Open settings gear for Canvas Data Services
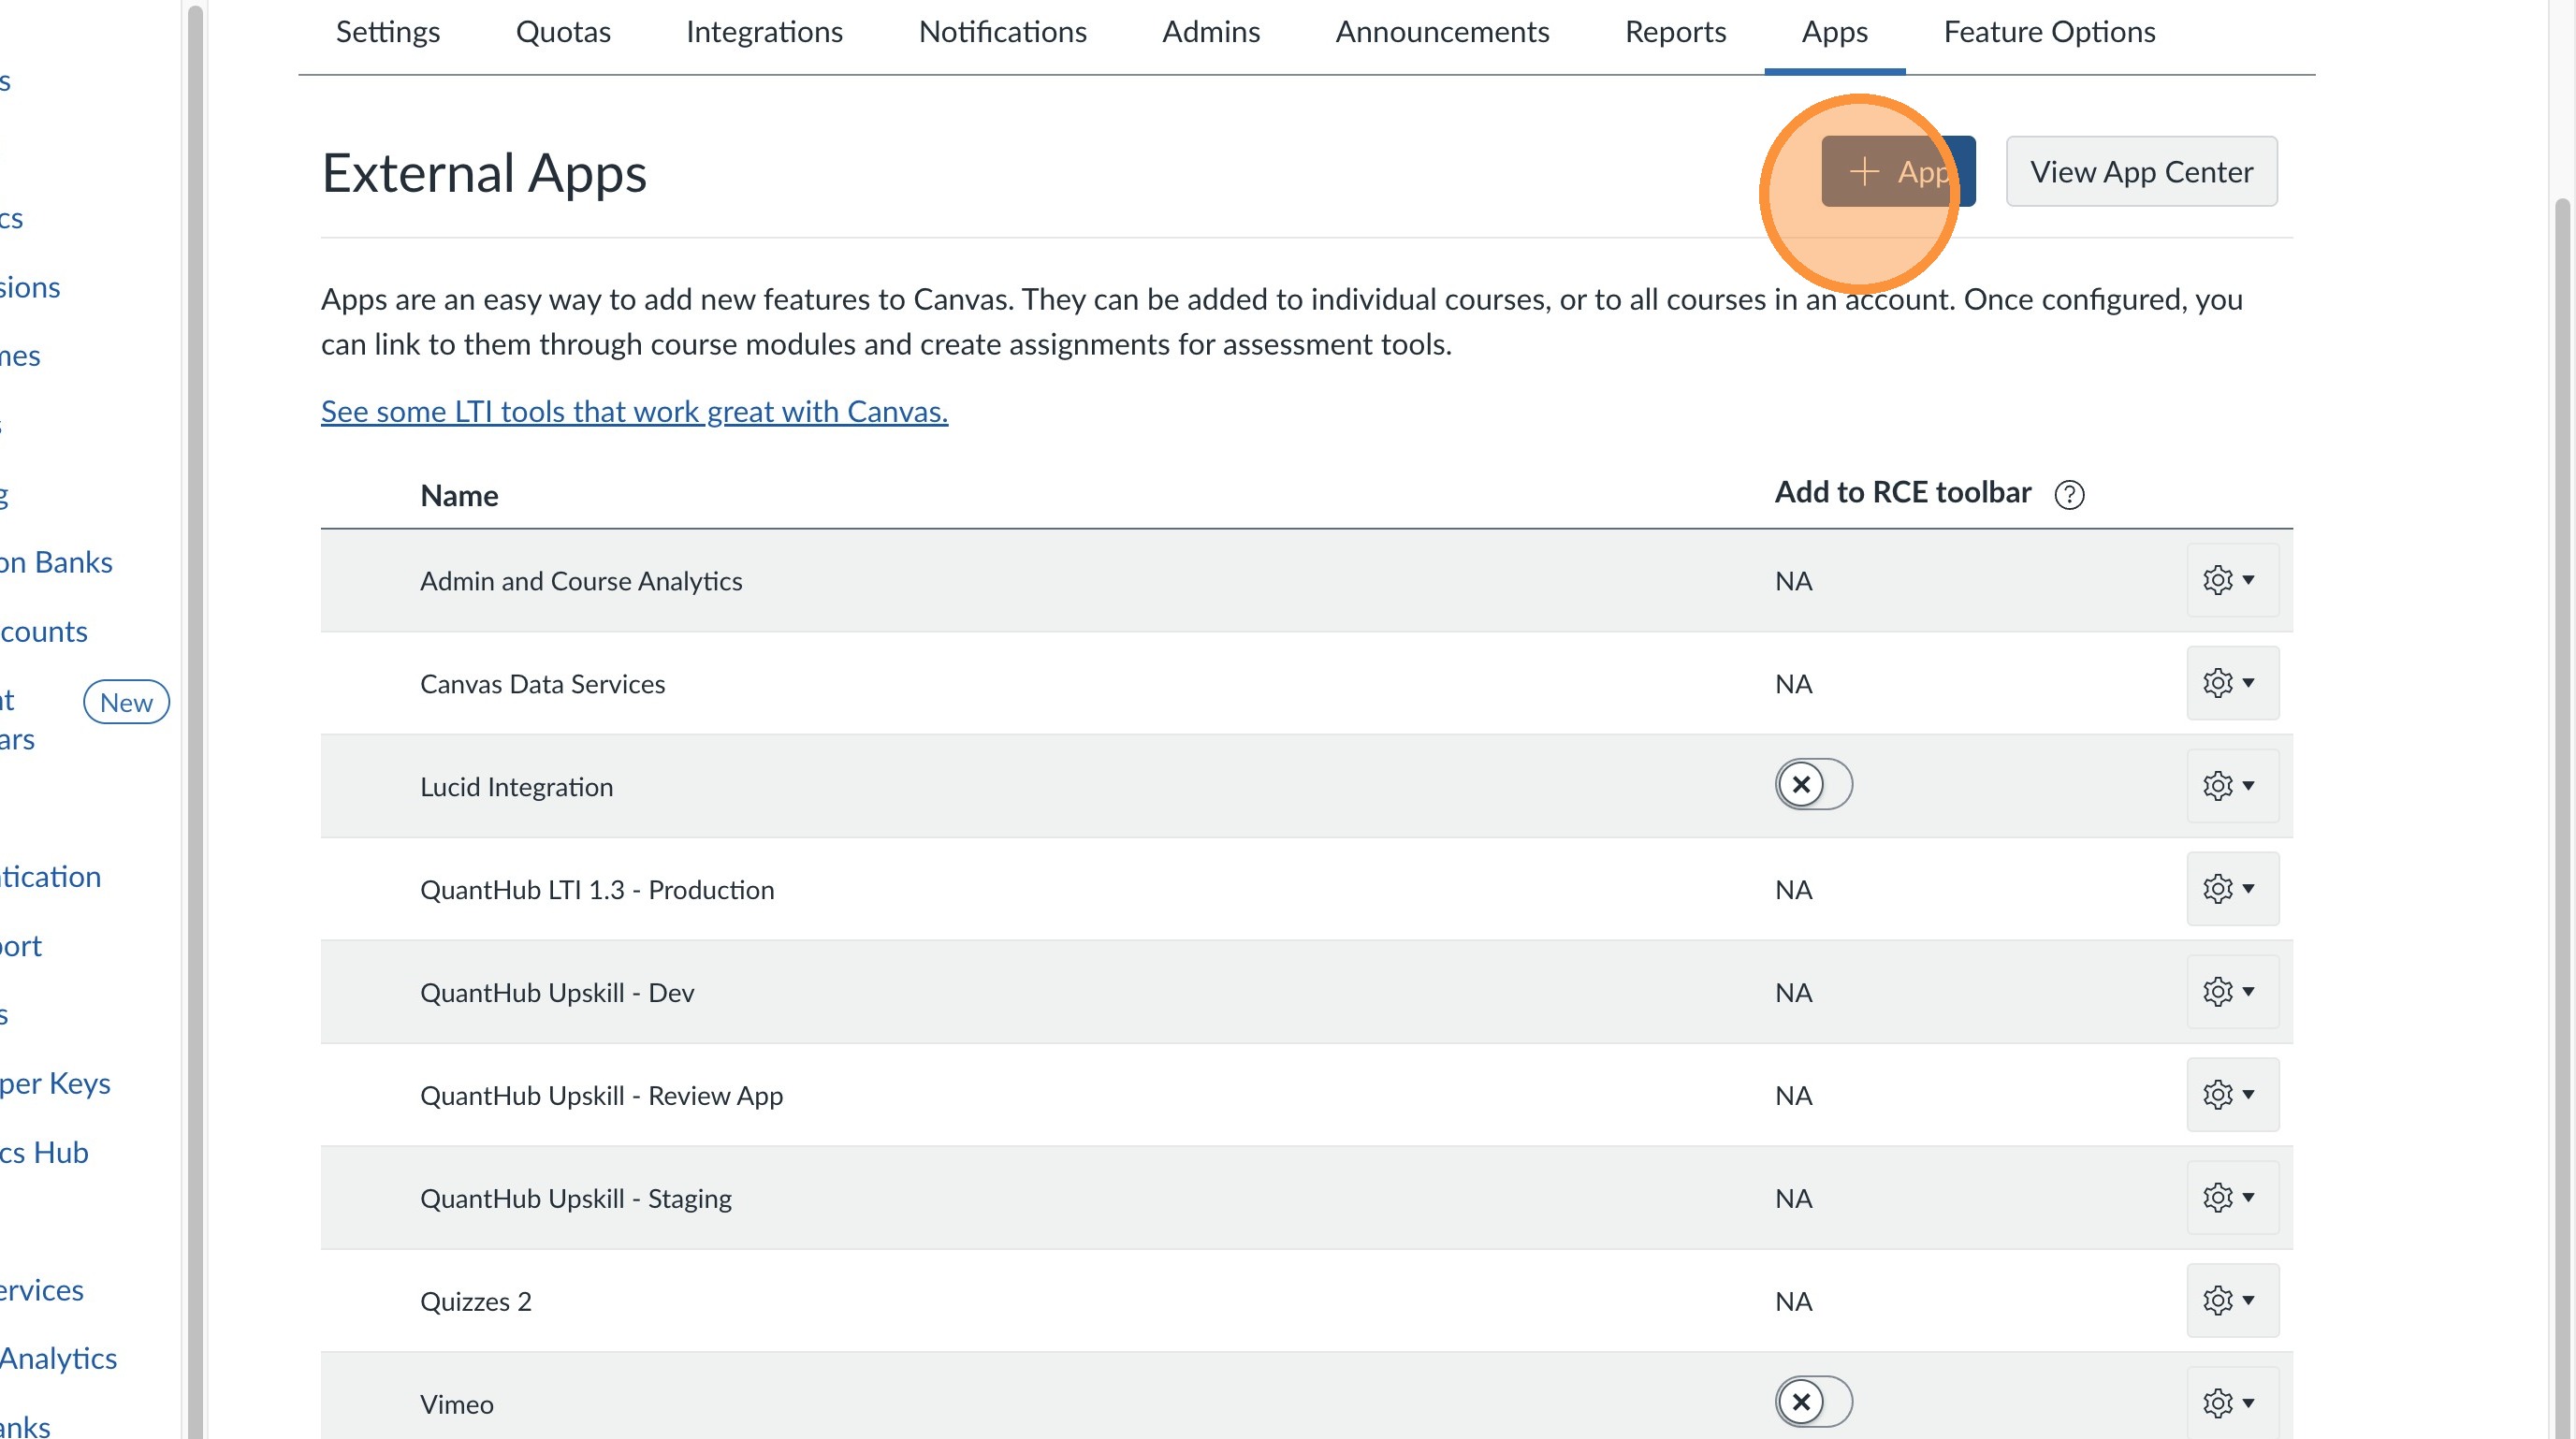 tap(2231, 683)
